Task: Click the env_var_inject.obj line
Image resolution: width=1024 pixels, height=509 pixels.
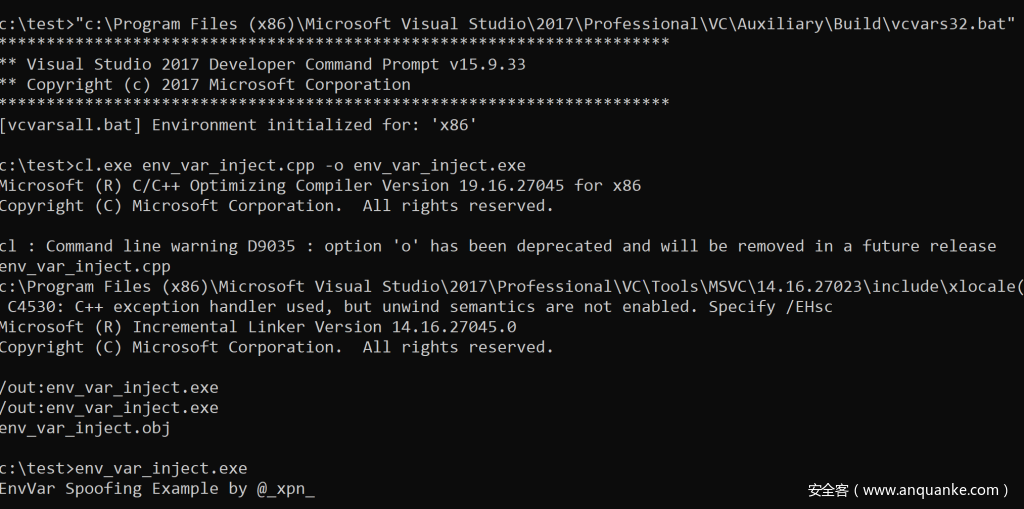Action: 85,428
